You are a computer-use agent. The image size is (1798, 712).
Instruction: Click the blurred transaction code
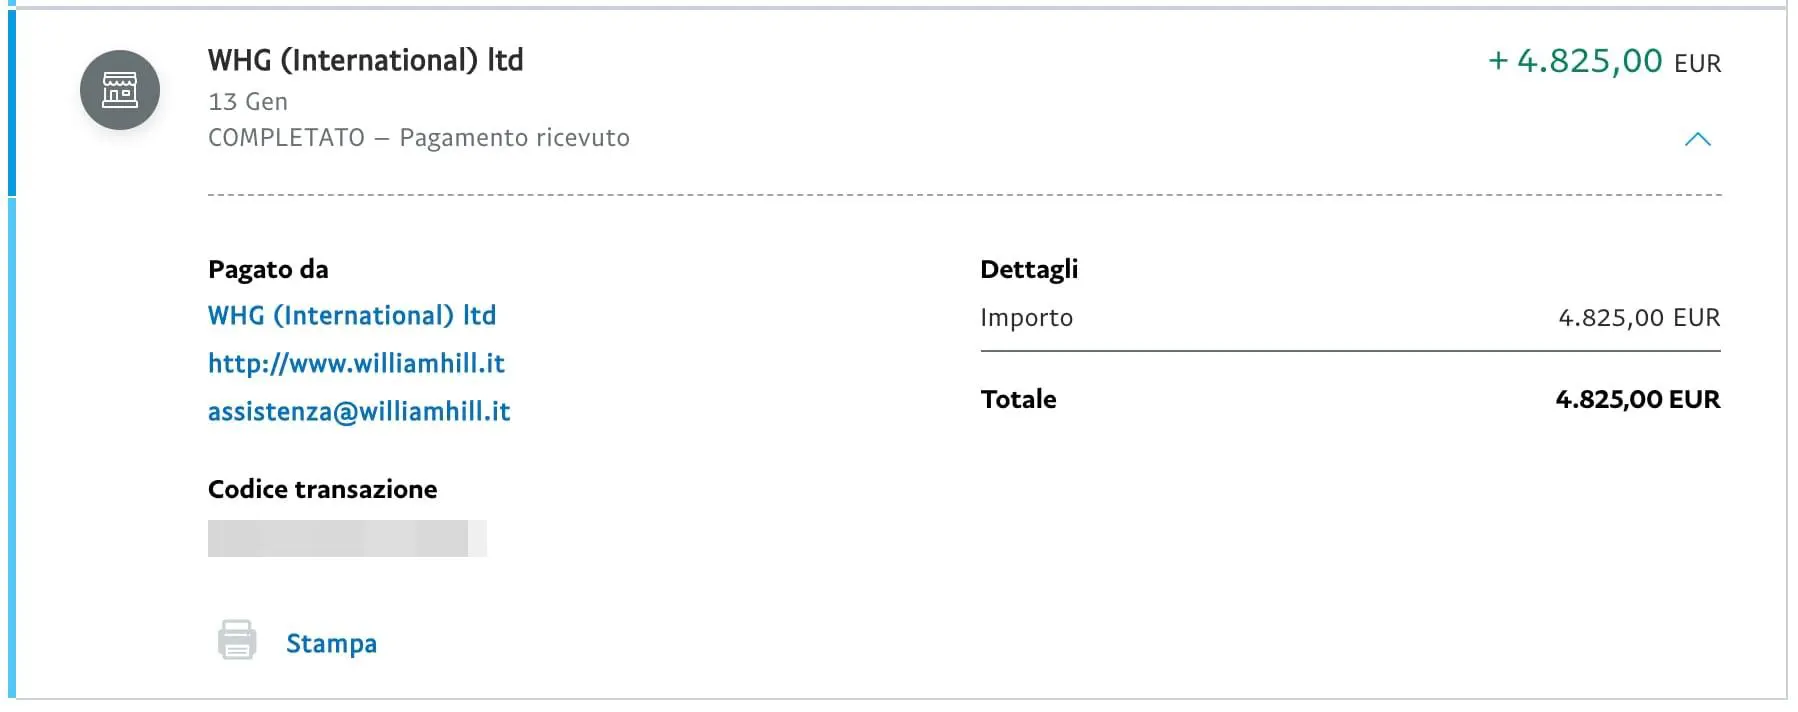point(347,538)
